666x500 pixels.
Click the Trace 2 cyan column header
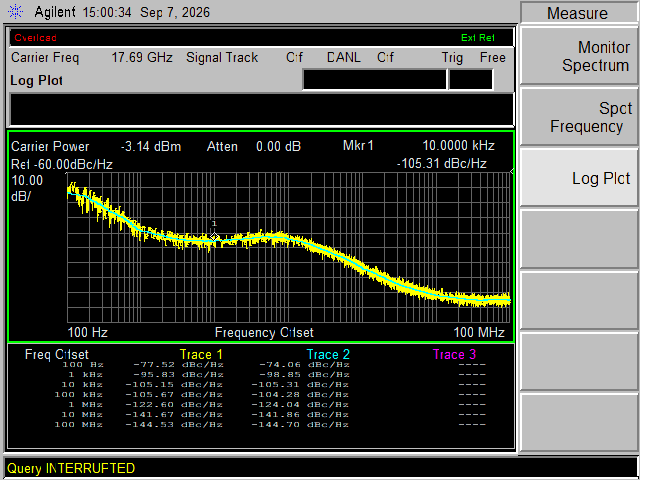coord(328,354)
